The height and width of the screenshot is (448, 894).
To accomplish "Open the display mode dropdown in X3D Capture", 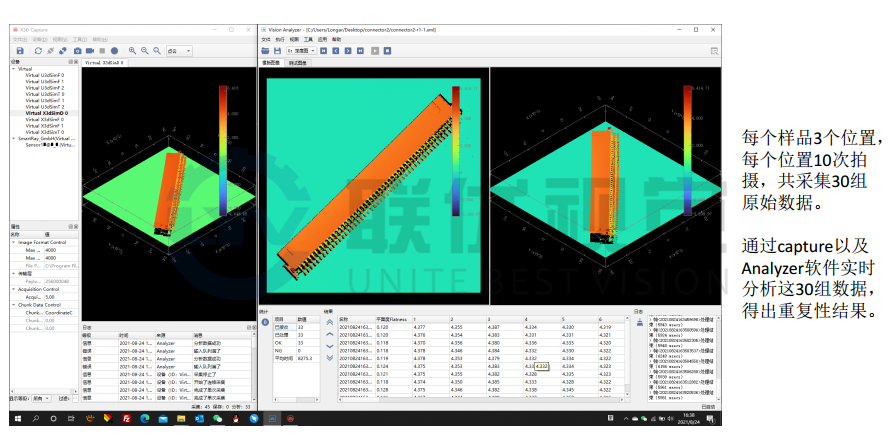I will pyautogui.click(x=180, y=50).
